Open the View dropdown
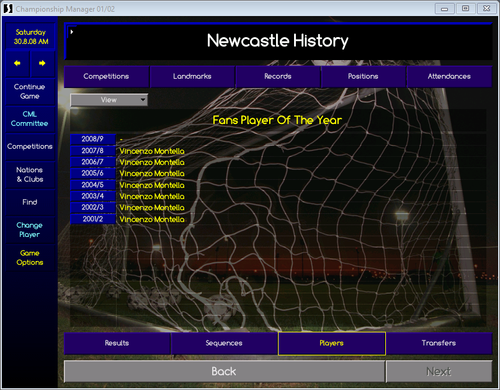Screen dimensions: 500x390 click(109, 100)
